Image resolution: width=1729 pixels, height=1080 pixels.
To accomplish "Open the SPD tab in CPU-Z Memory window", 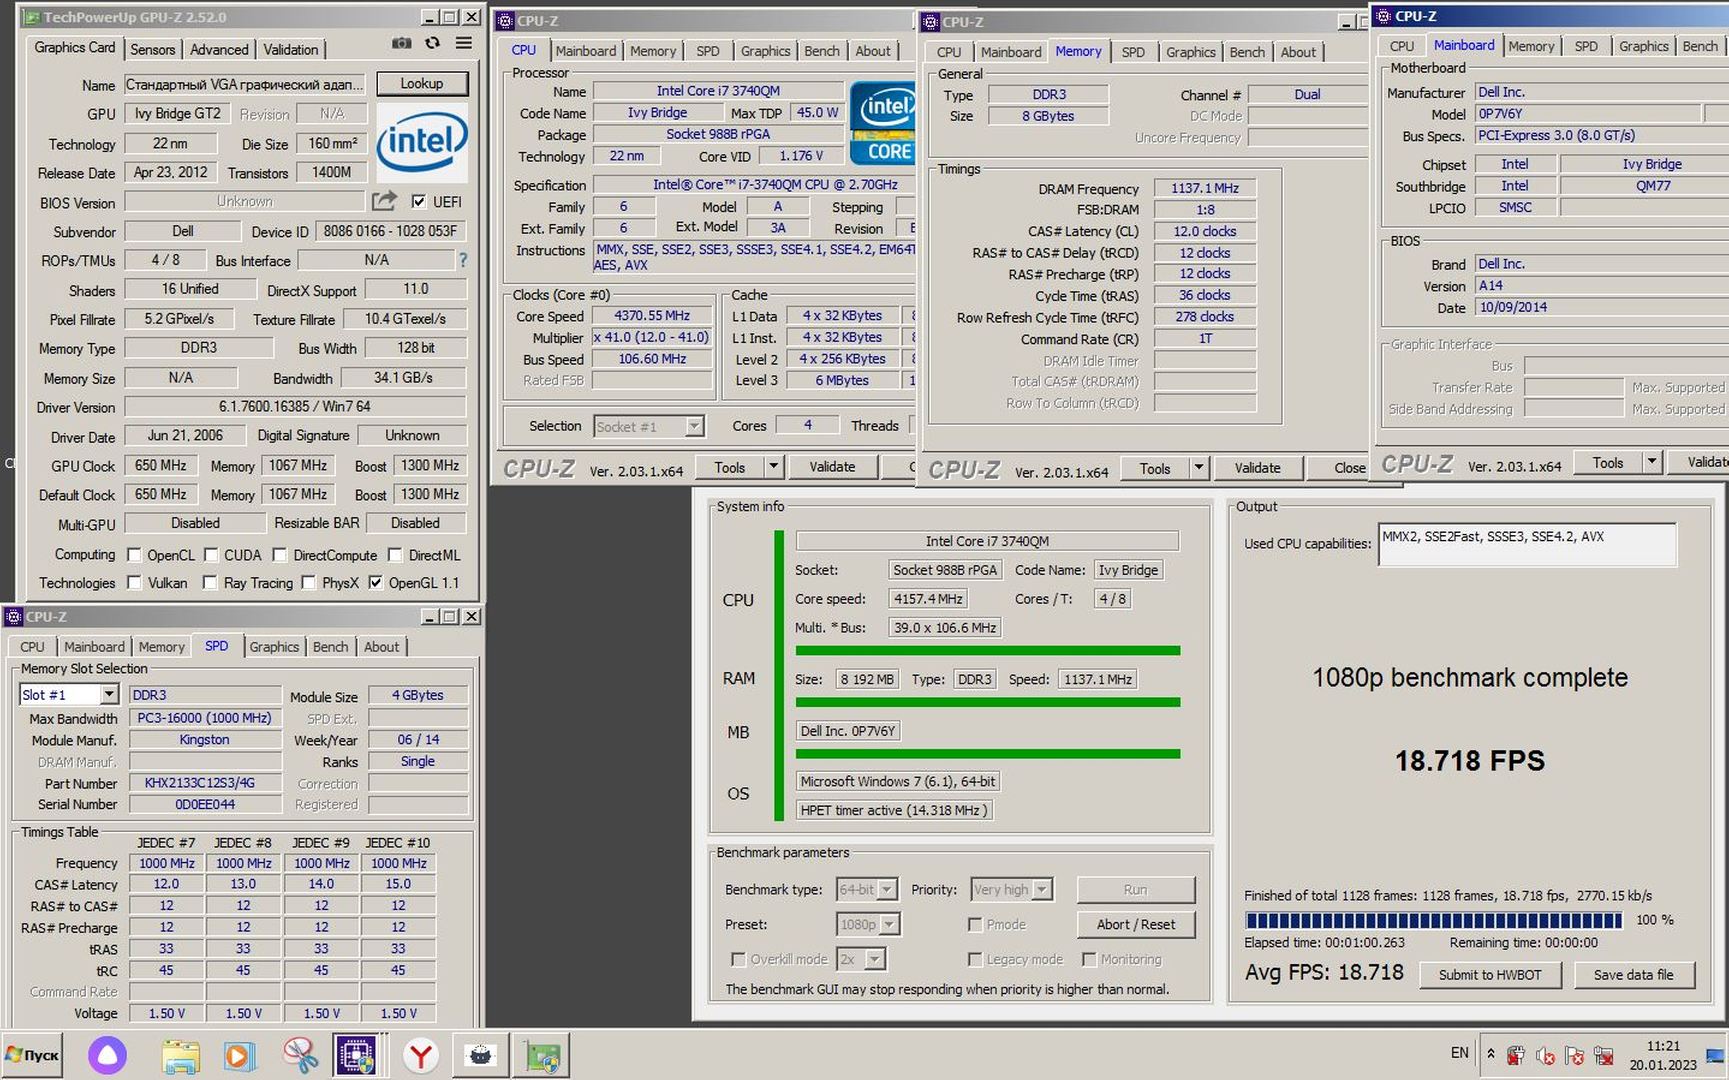I will pyautogui.click(x=1133, y=52).
